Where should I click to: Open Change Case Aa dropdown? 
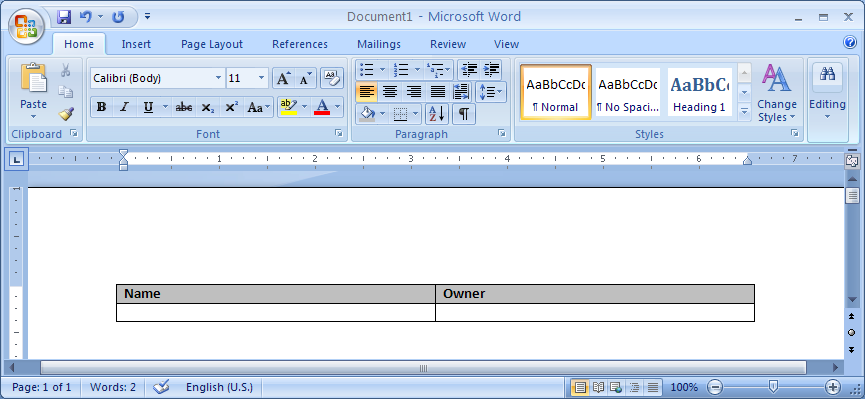tap(259, 107)
